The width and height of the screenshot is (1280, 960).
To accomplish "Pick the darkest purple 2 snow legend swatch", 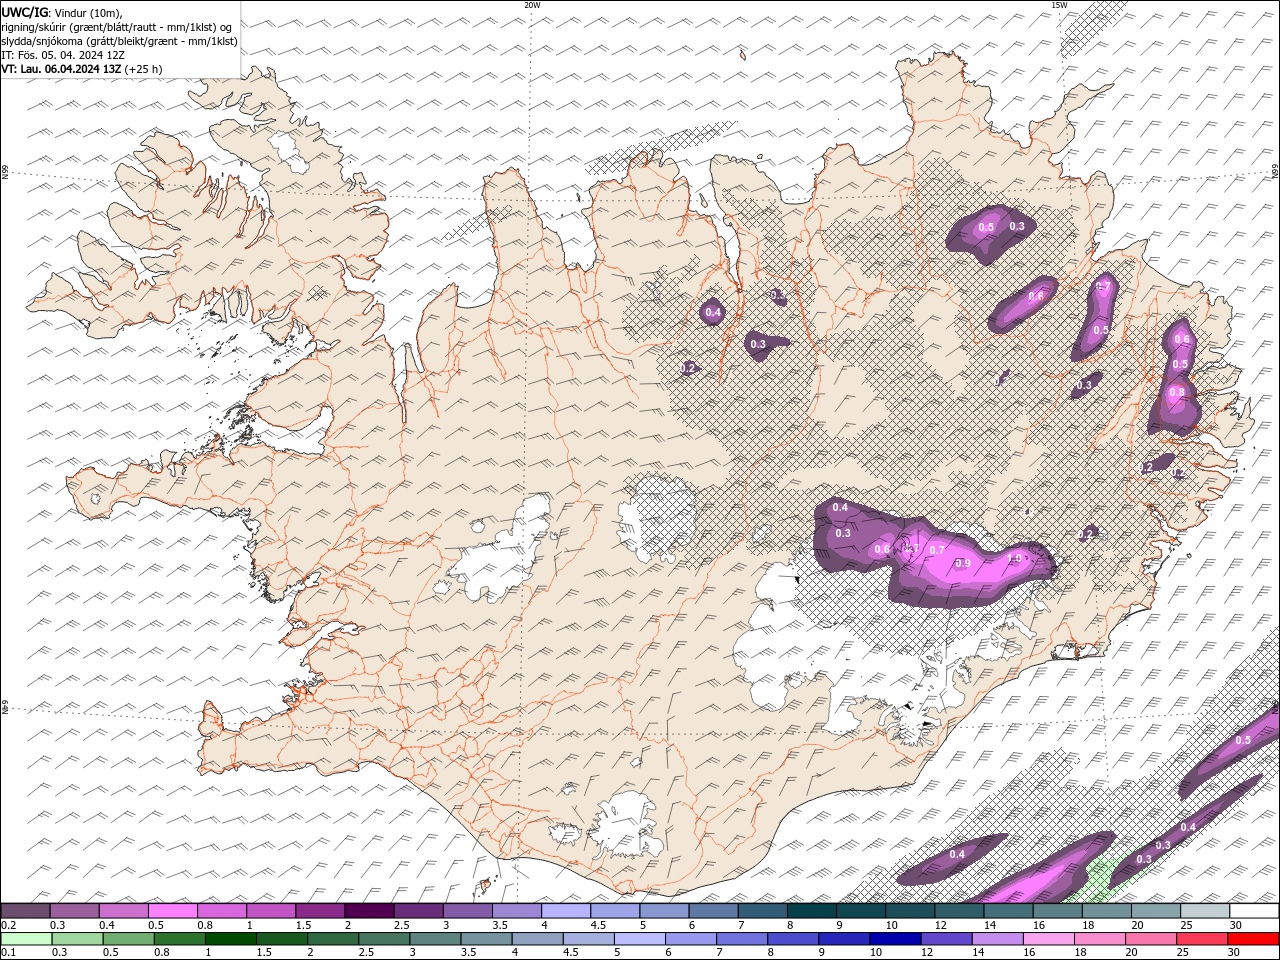I will (368, 911).
